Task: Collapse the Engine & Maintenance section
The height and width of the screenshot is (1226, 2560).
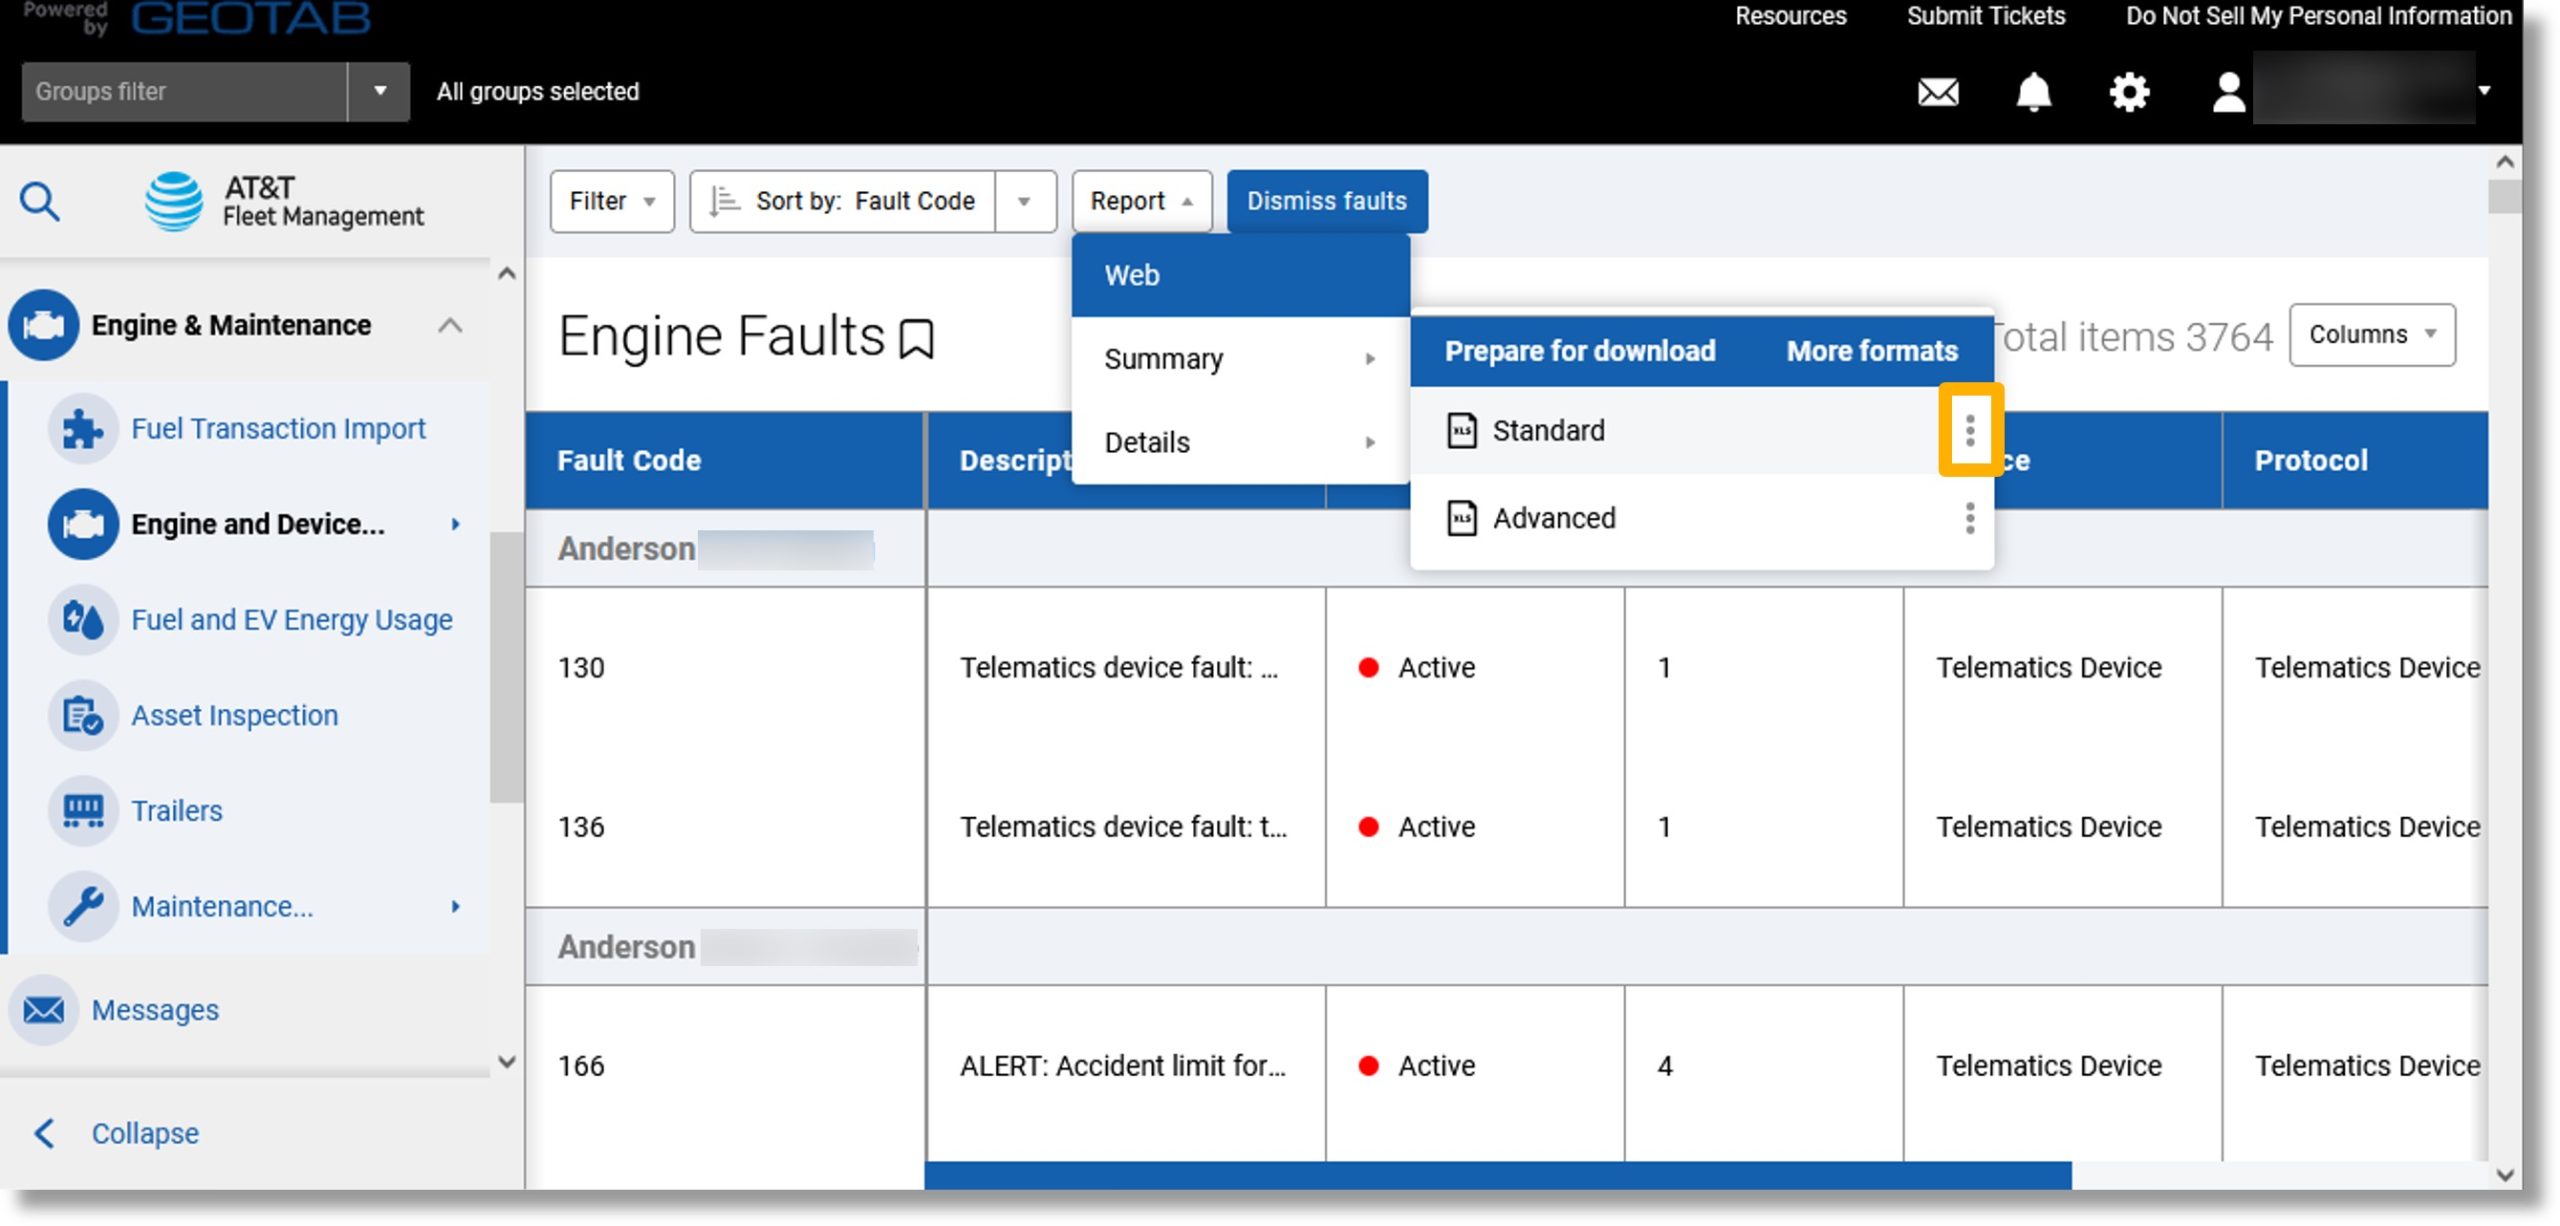Action: coord(450,325)
